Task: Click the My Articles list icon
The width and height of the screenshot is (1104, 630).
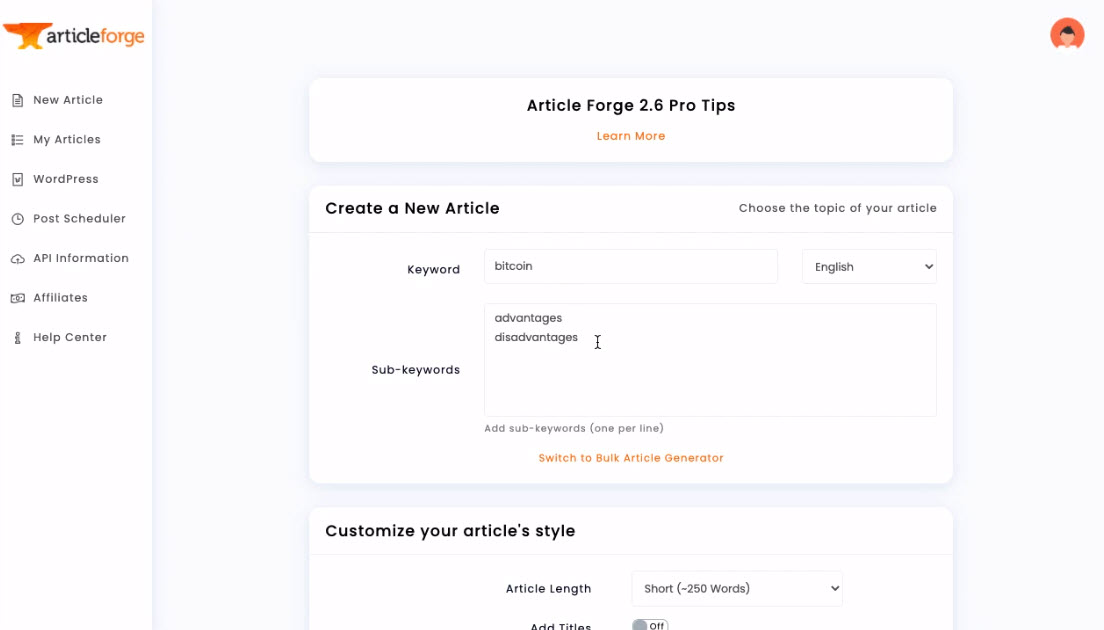Action: coord(17,140)
